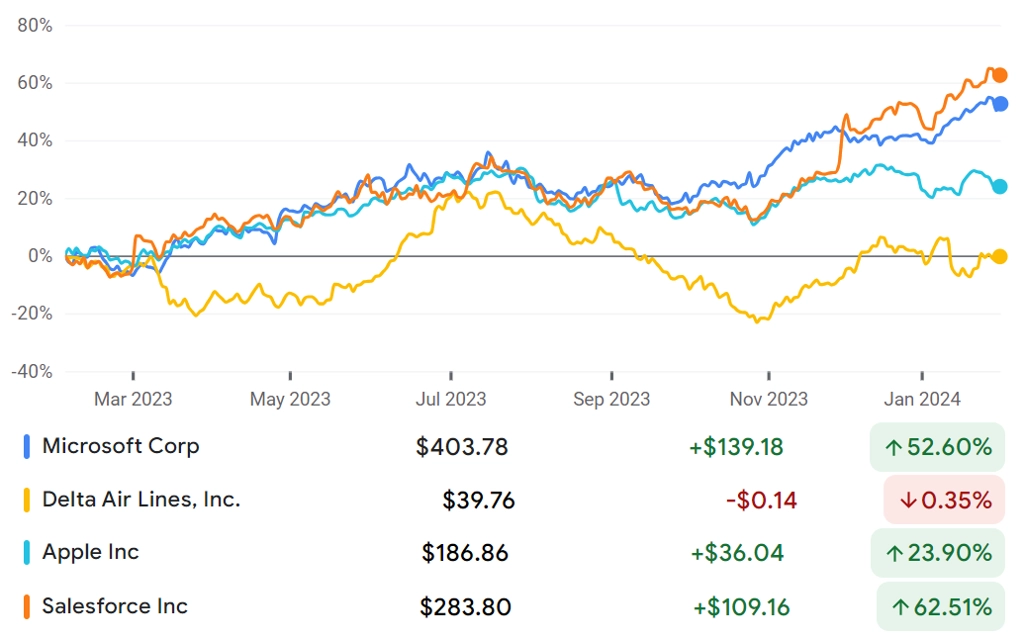Image resolution: width=1024 pixels, height=640 pixels.
Task: Open the Salesforce Inc stock entry
Action: click(x=115, y=606)
